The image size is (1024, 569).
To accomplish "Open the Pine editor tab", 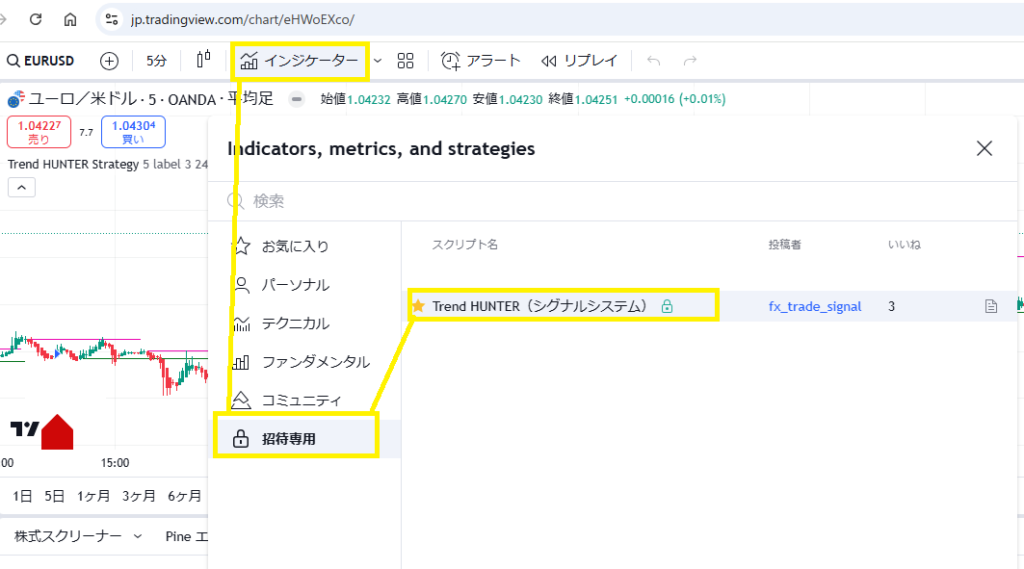I will pos(186,536).
